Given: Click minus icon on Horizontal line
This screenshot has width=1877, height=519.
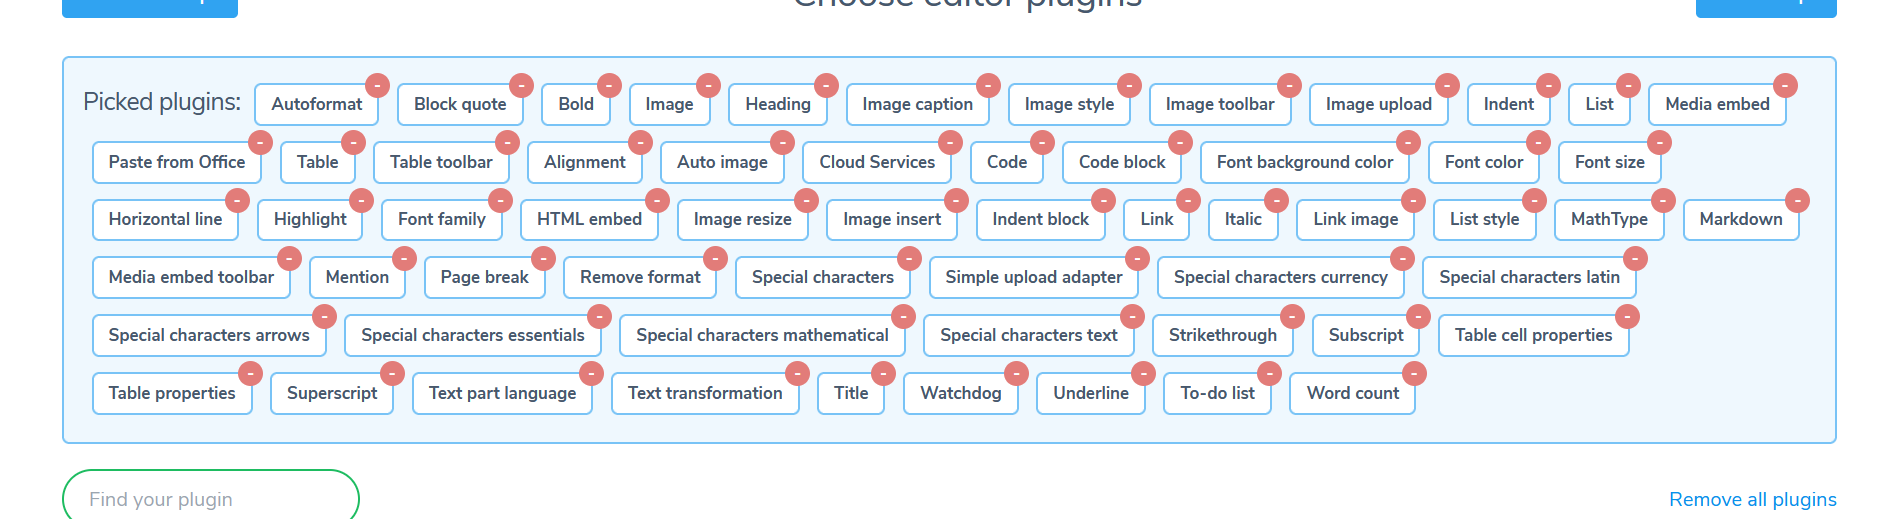Looking at the screenshot, I should 237,200.
